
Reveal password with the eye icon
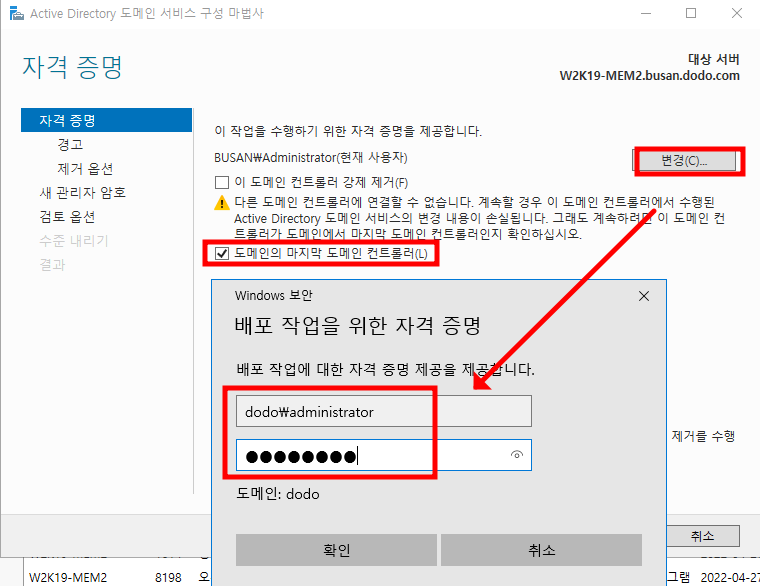coord(517,455)
